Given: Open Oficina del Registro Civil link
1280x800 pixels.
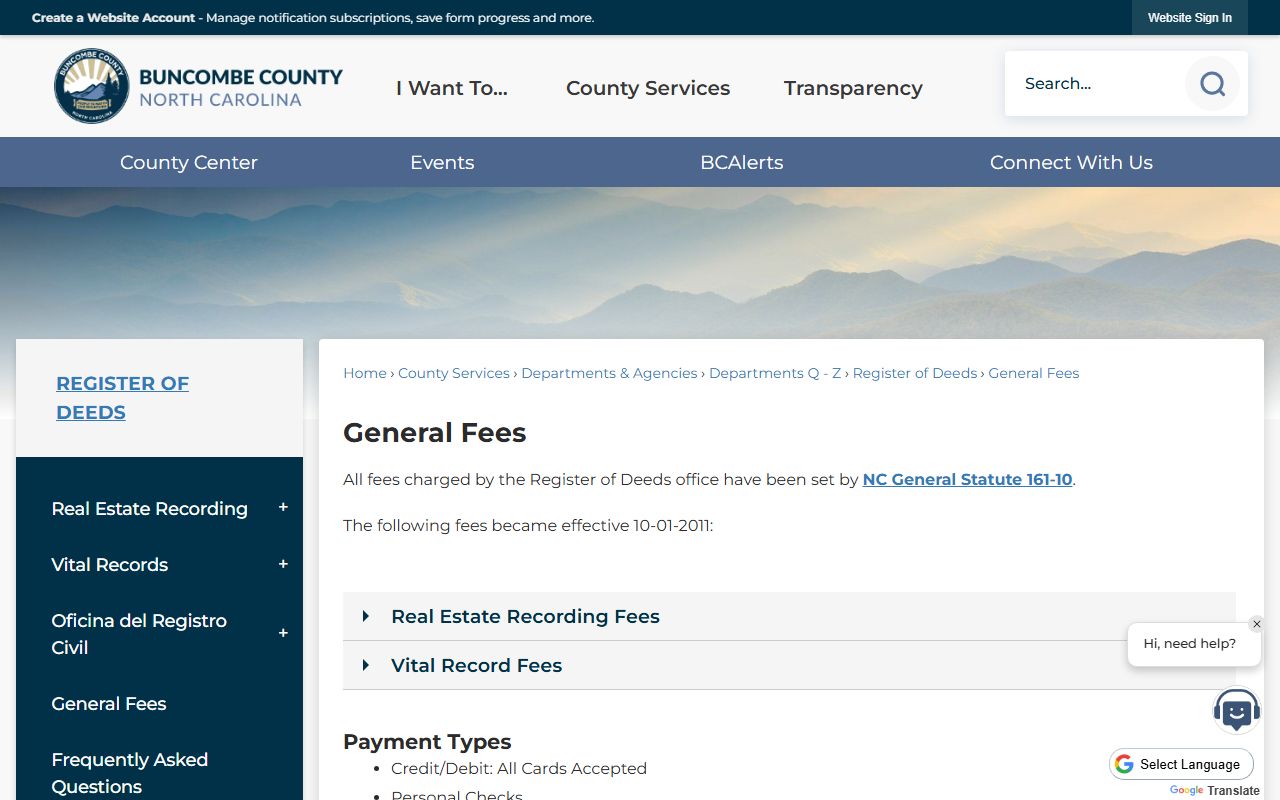Looking at the screenshot, I should coord(139,634).
